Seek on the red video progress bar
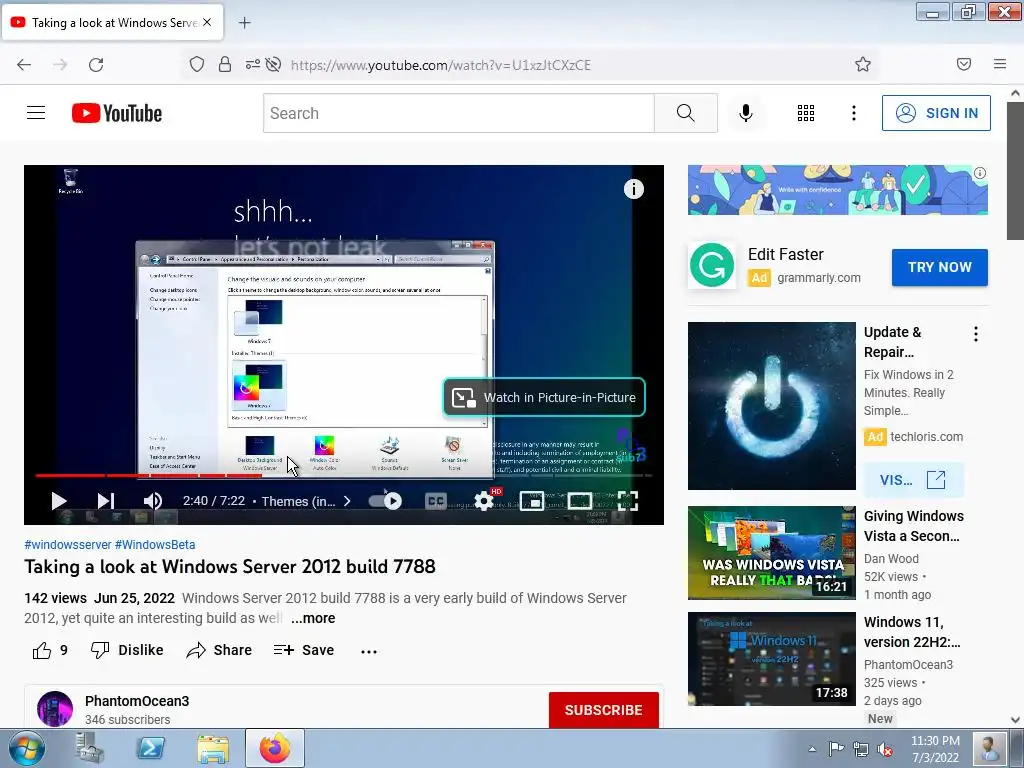Viewport: 1024px width, 768px height. tap(344, 475)
